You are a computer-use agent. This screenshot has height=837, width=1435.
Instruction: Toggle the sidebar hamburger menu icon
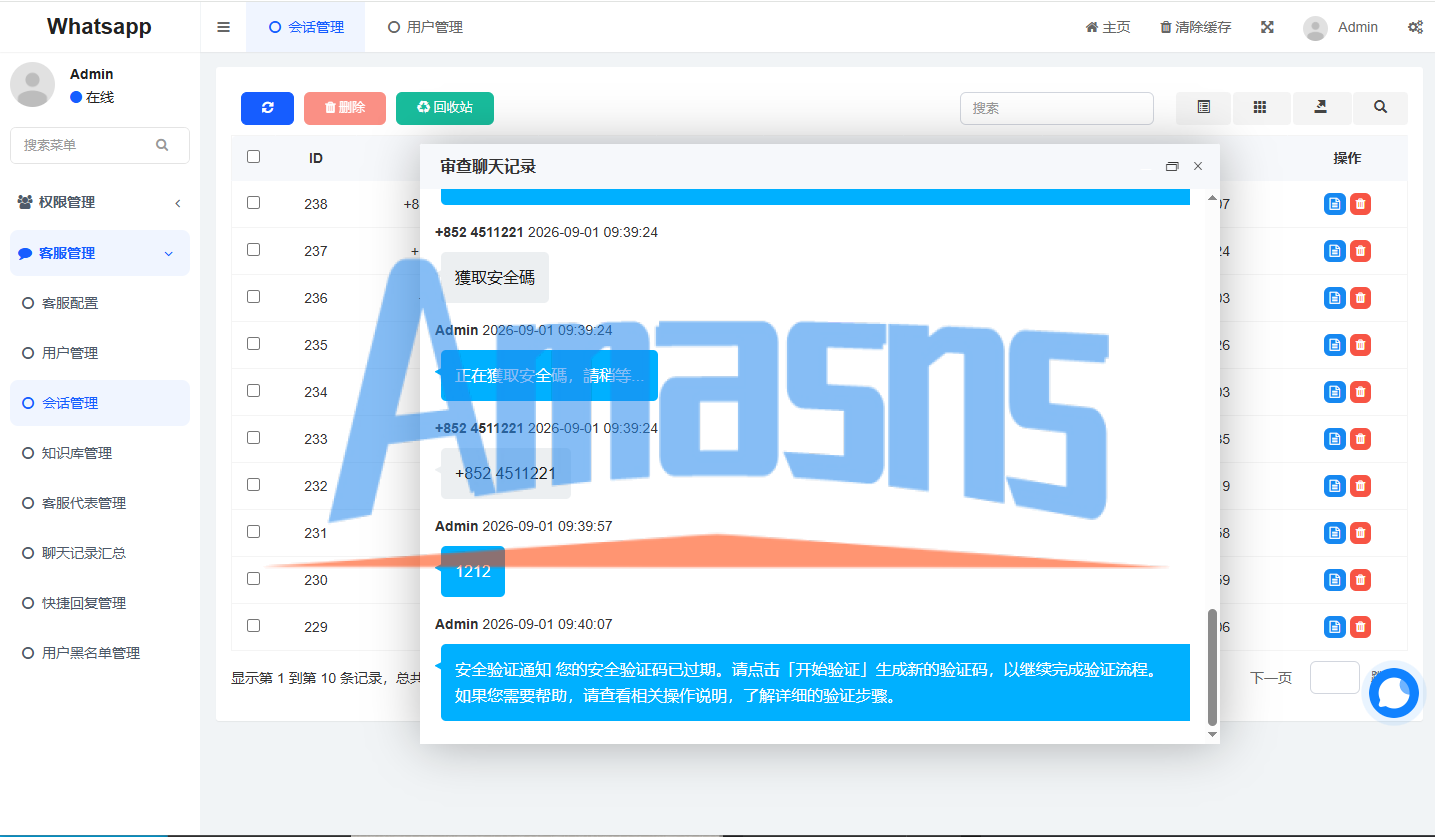[223, 27]
